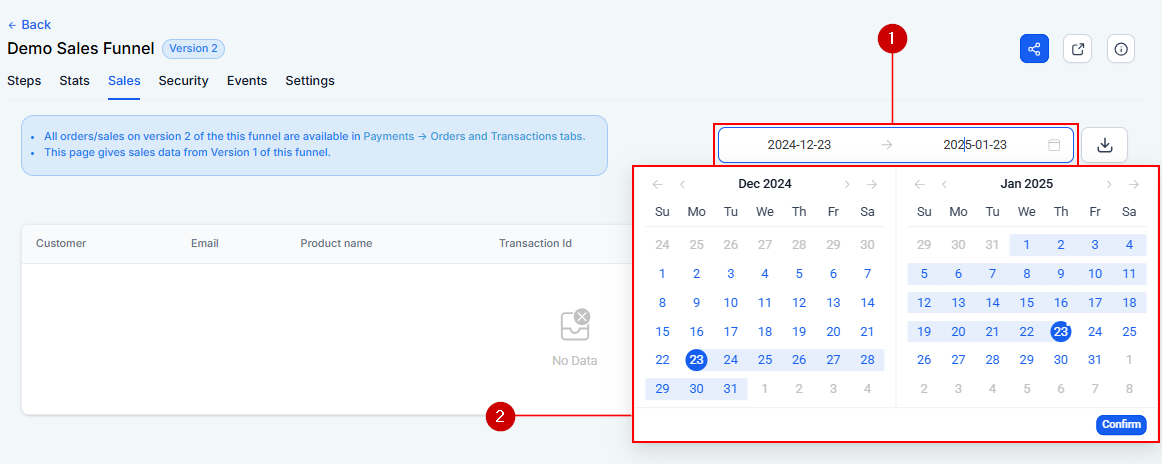Open the Steps tab
Viewport: 1162px width, 464px height.
click(x=24, y=81)
